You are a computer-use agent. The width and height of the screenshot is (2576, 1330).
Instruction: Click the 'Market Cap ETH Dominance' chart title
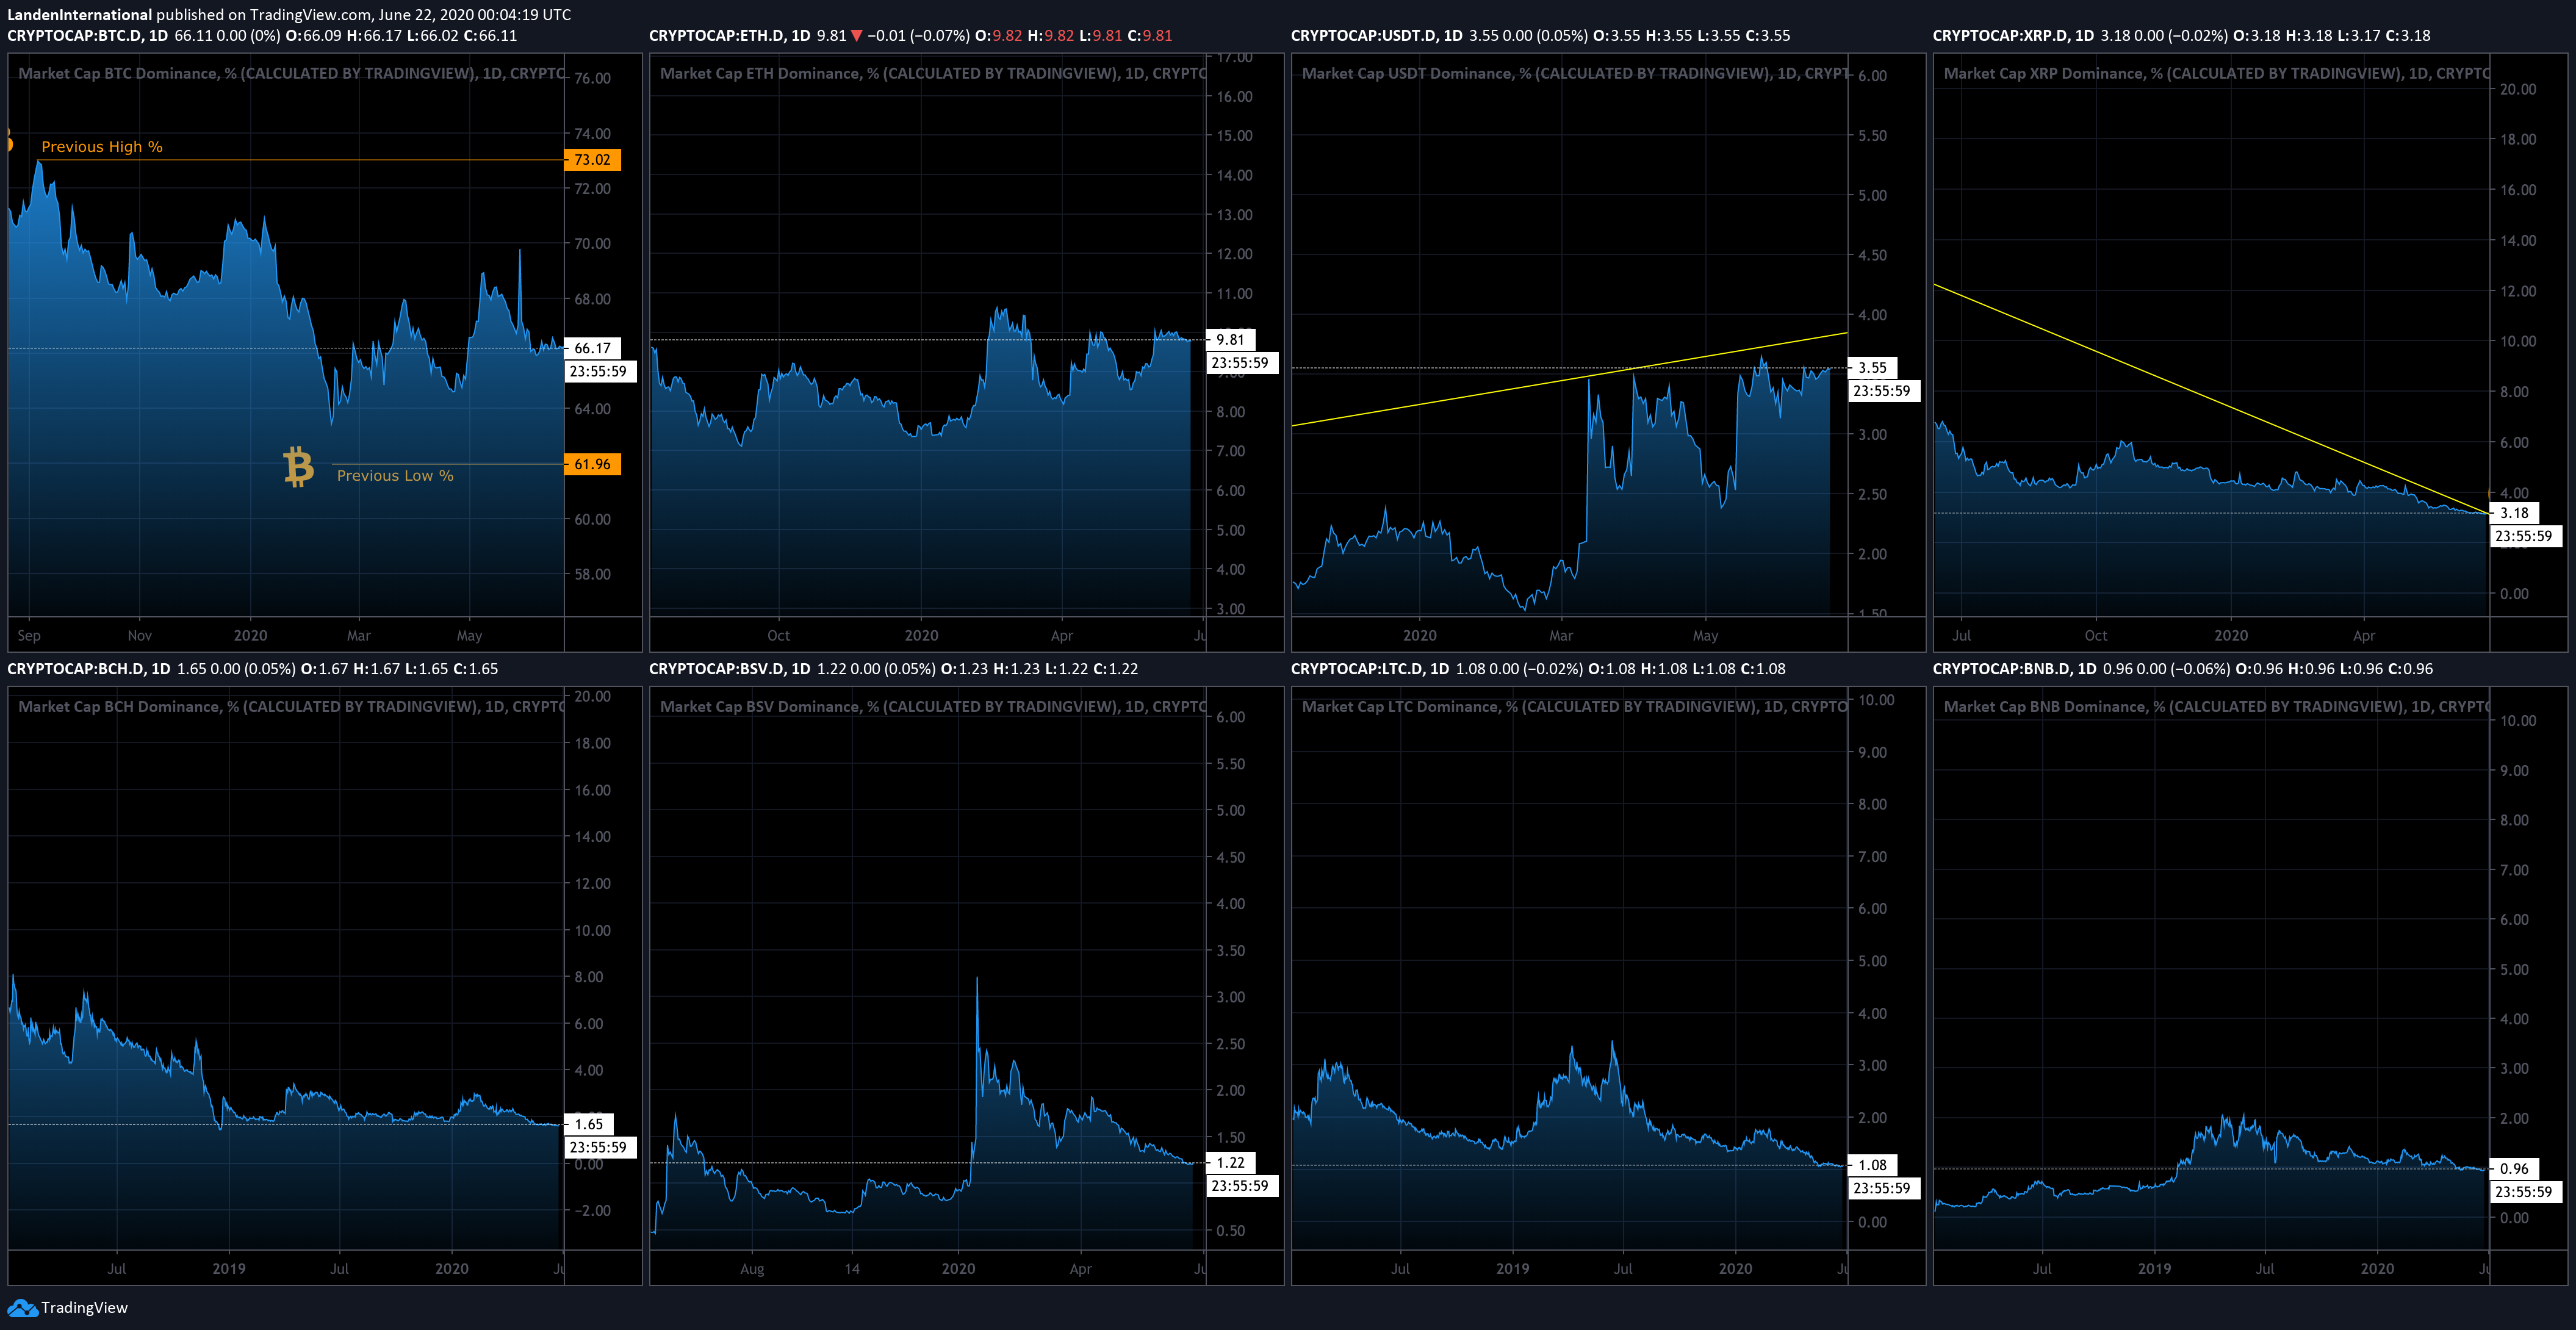[934, 74]
